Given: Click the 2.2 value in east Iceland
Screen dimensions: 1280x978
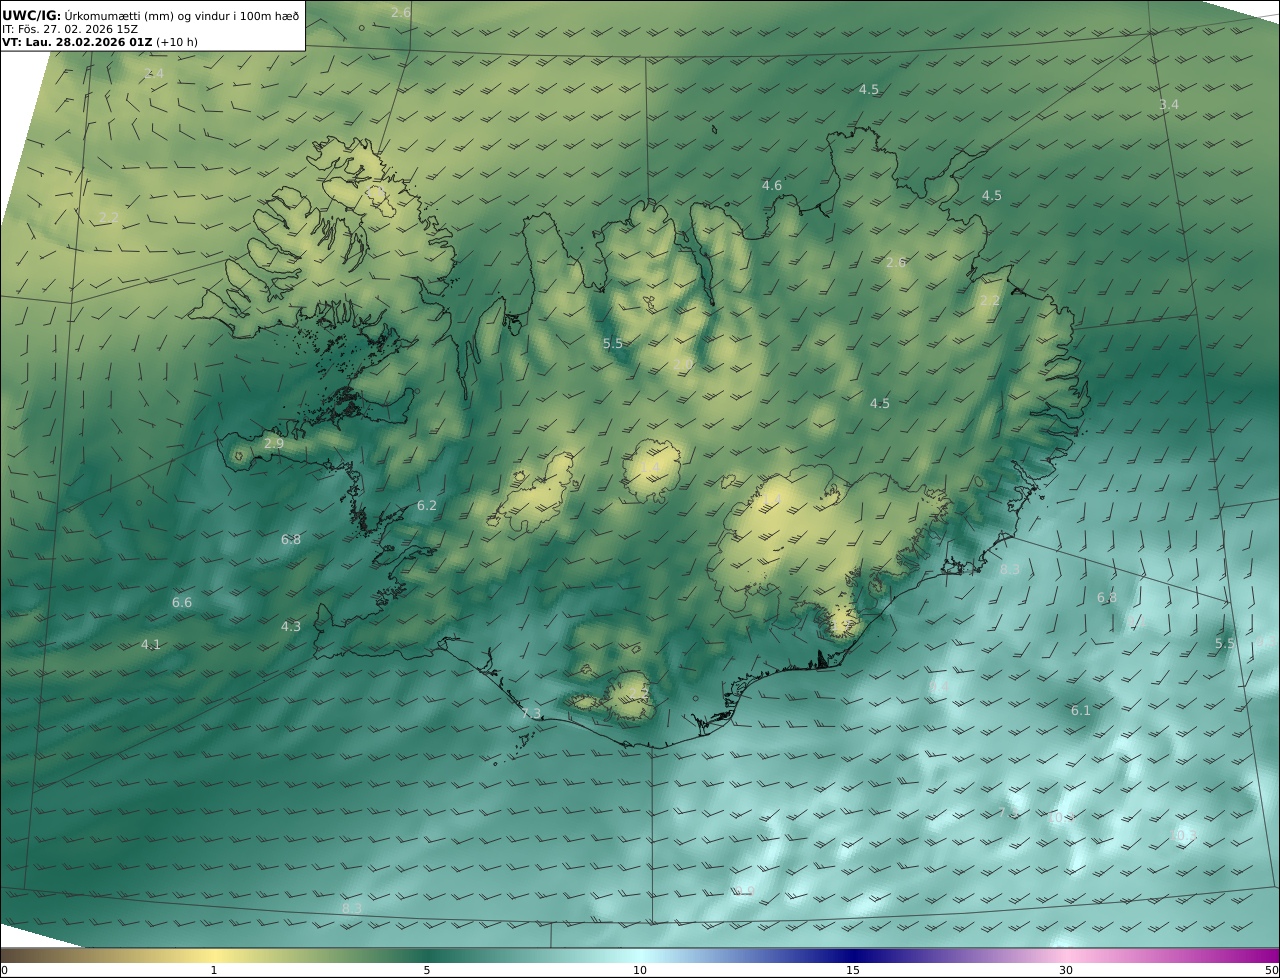Looking at the screenshot, I should [990, 301].
